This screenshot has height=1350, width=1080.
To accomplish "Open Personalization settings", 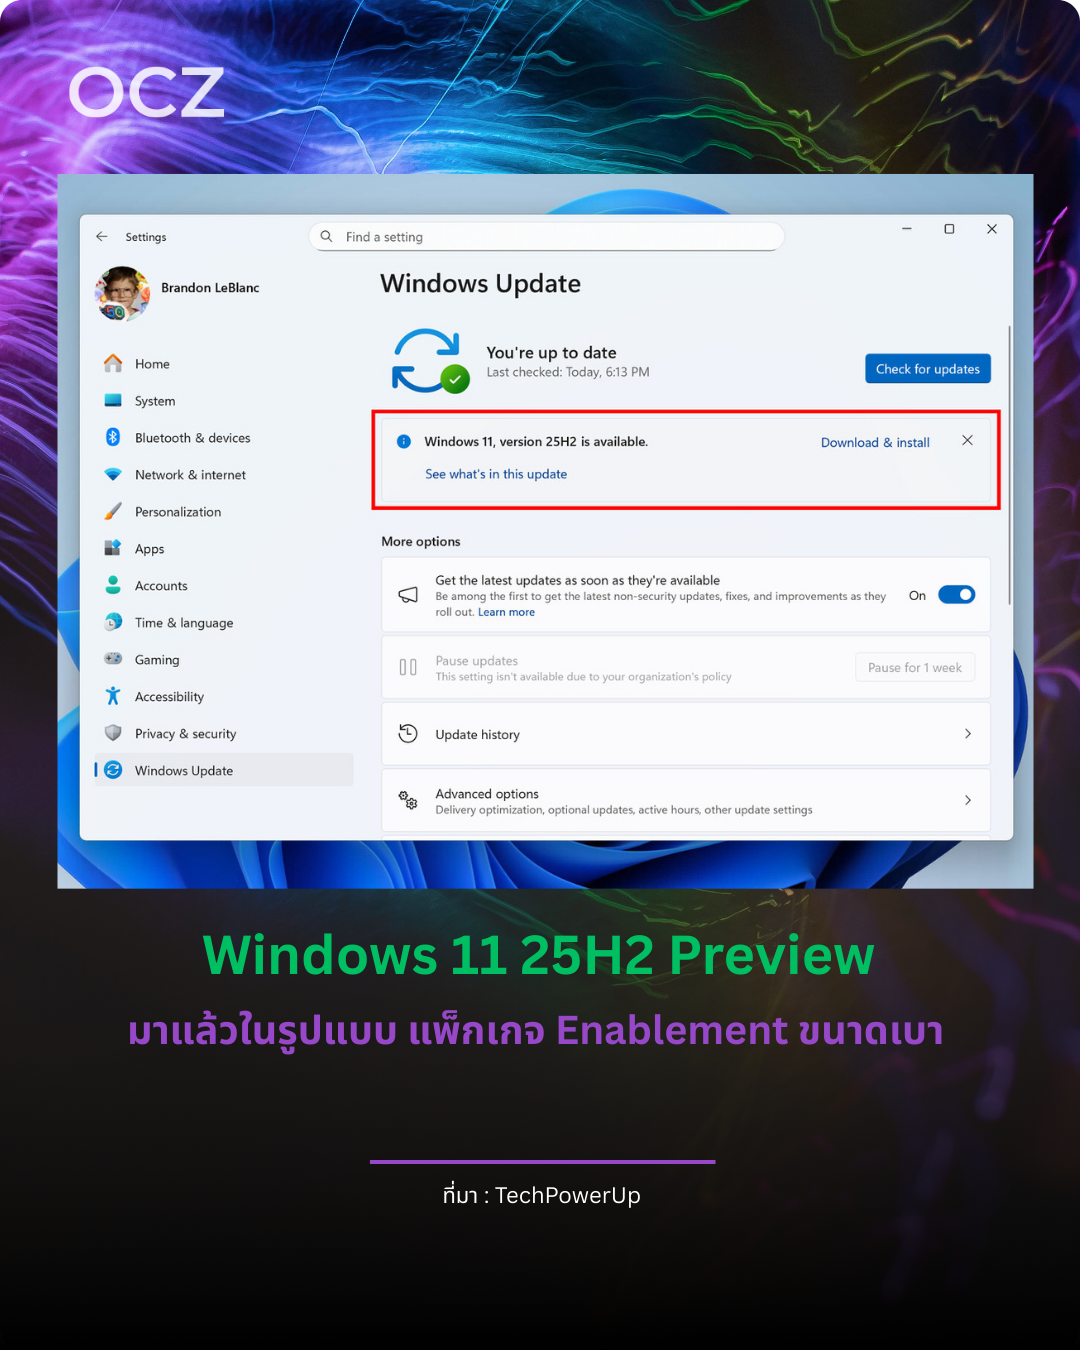I will point(224,512).
